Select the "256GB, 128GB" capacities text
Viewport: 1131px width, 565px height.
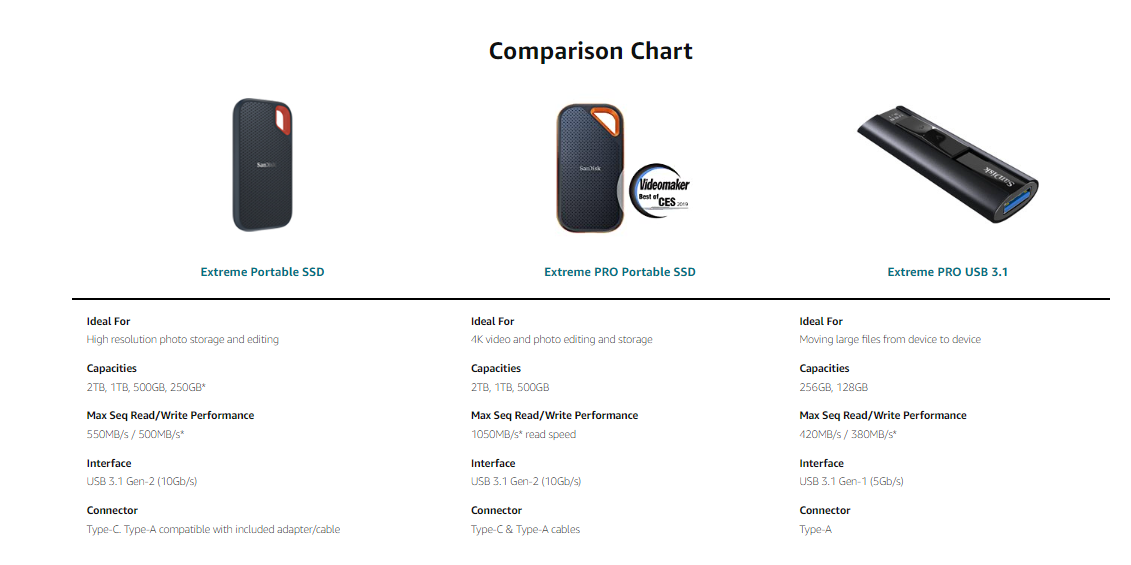coord(833,387)
